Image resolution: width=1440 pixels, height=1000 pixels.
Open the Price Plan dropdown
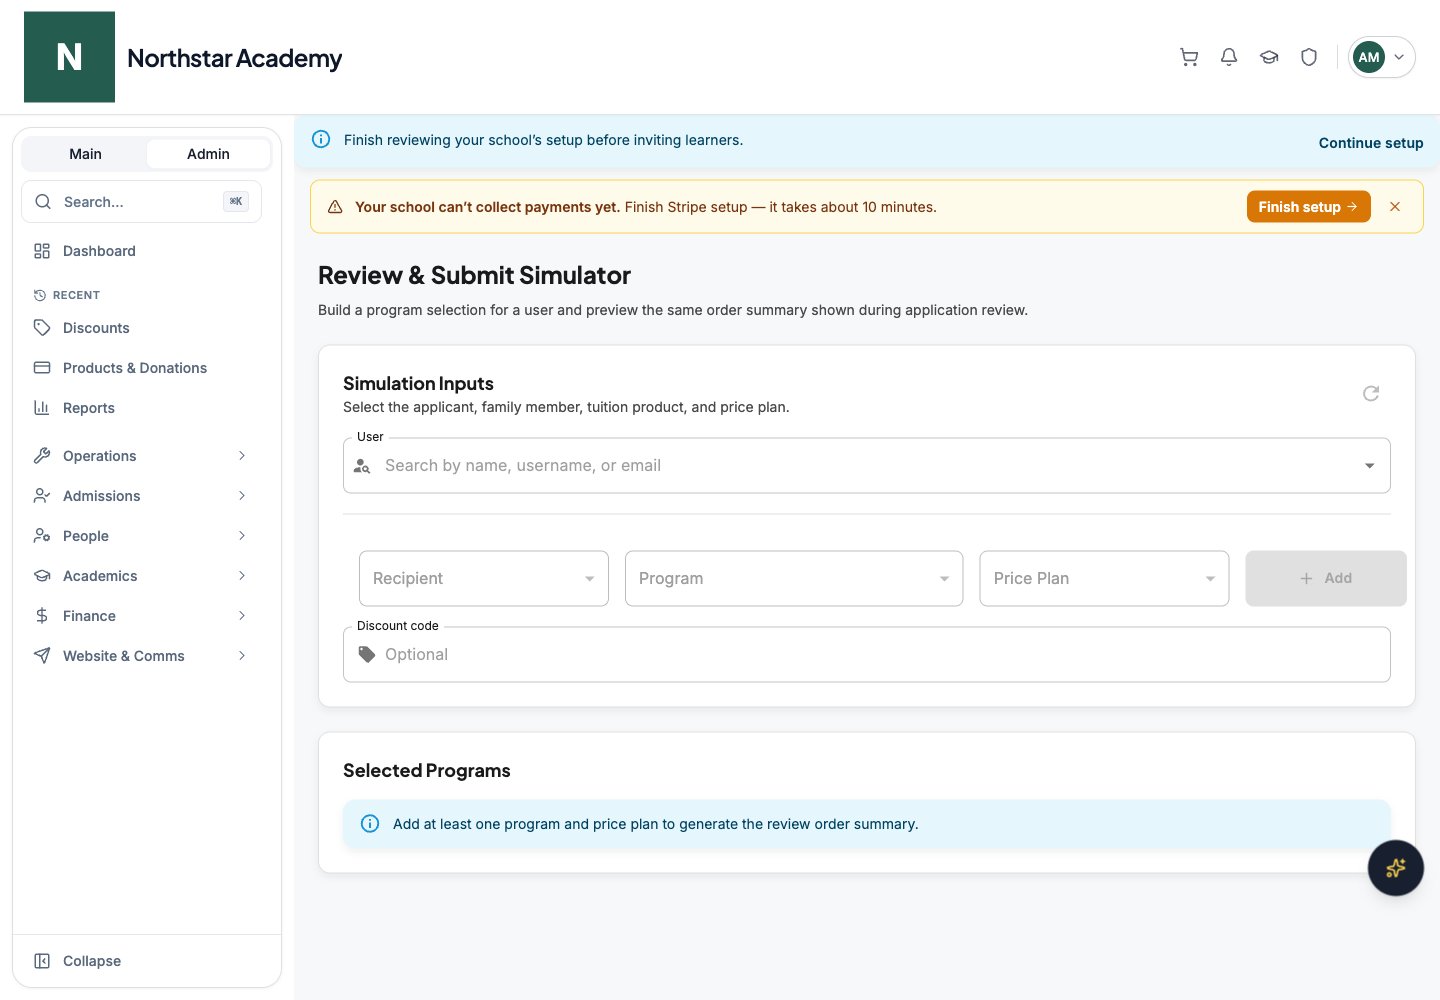click(1104, 579)
